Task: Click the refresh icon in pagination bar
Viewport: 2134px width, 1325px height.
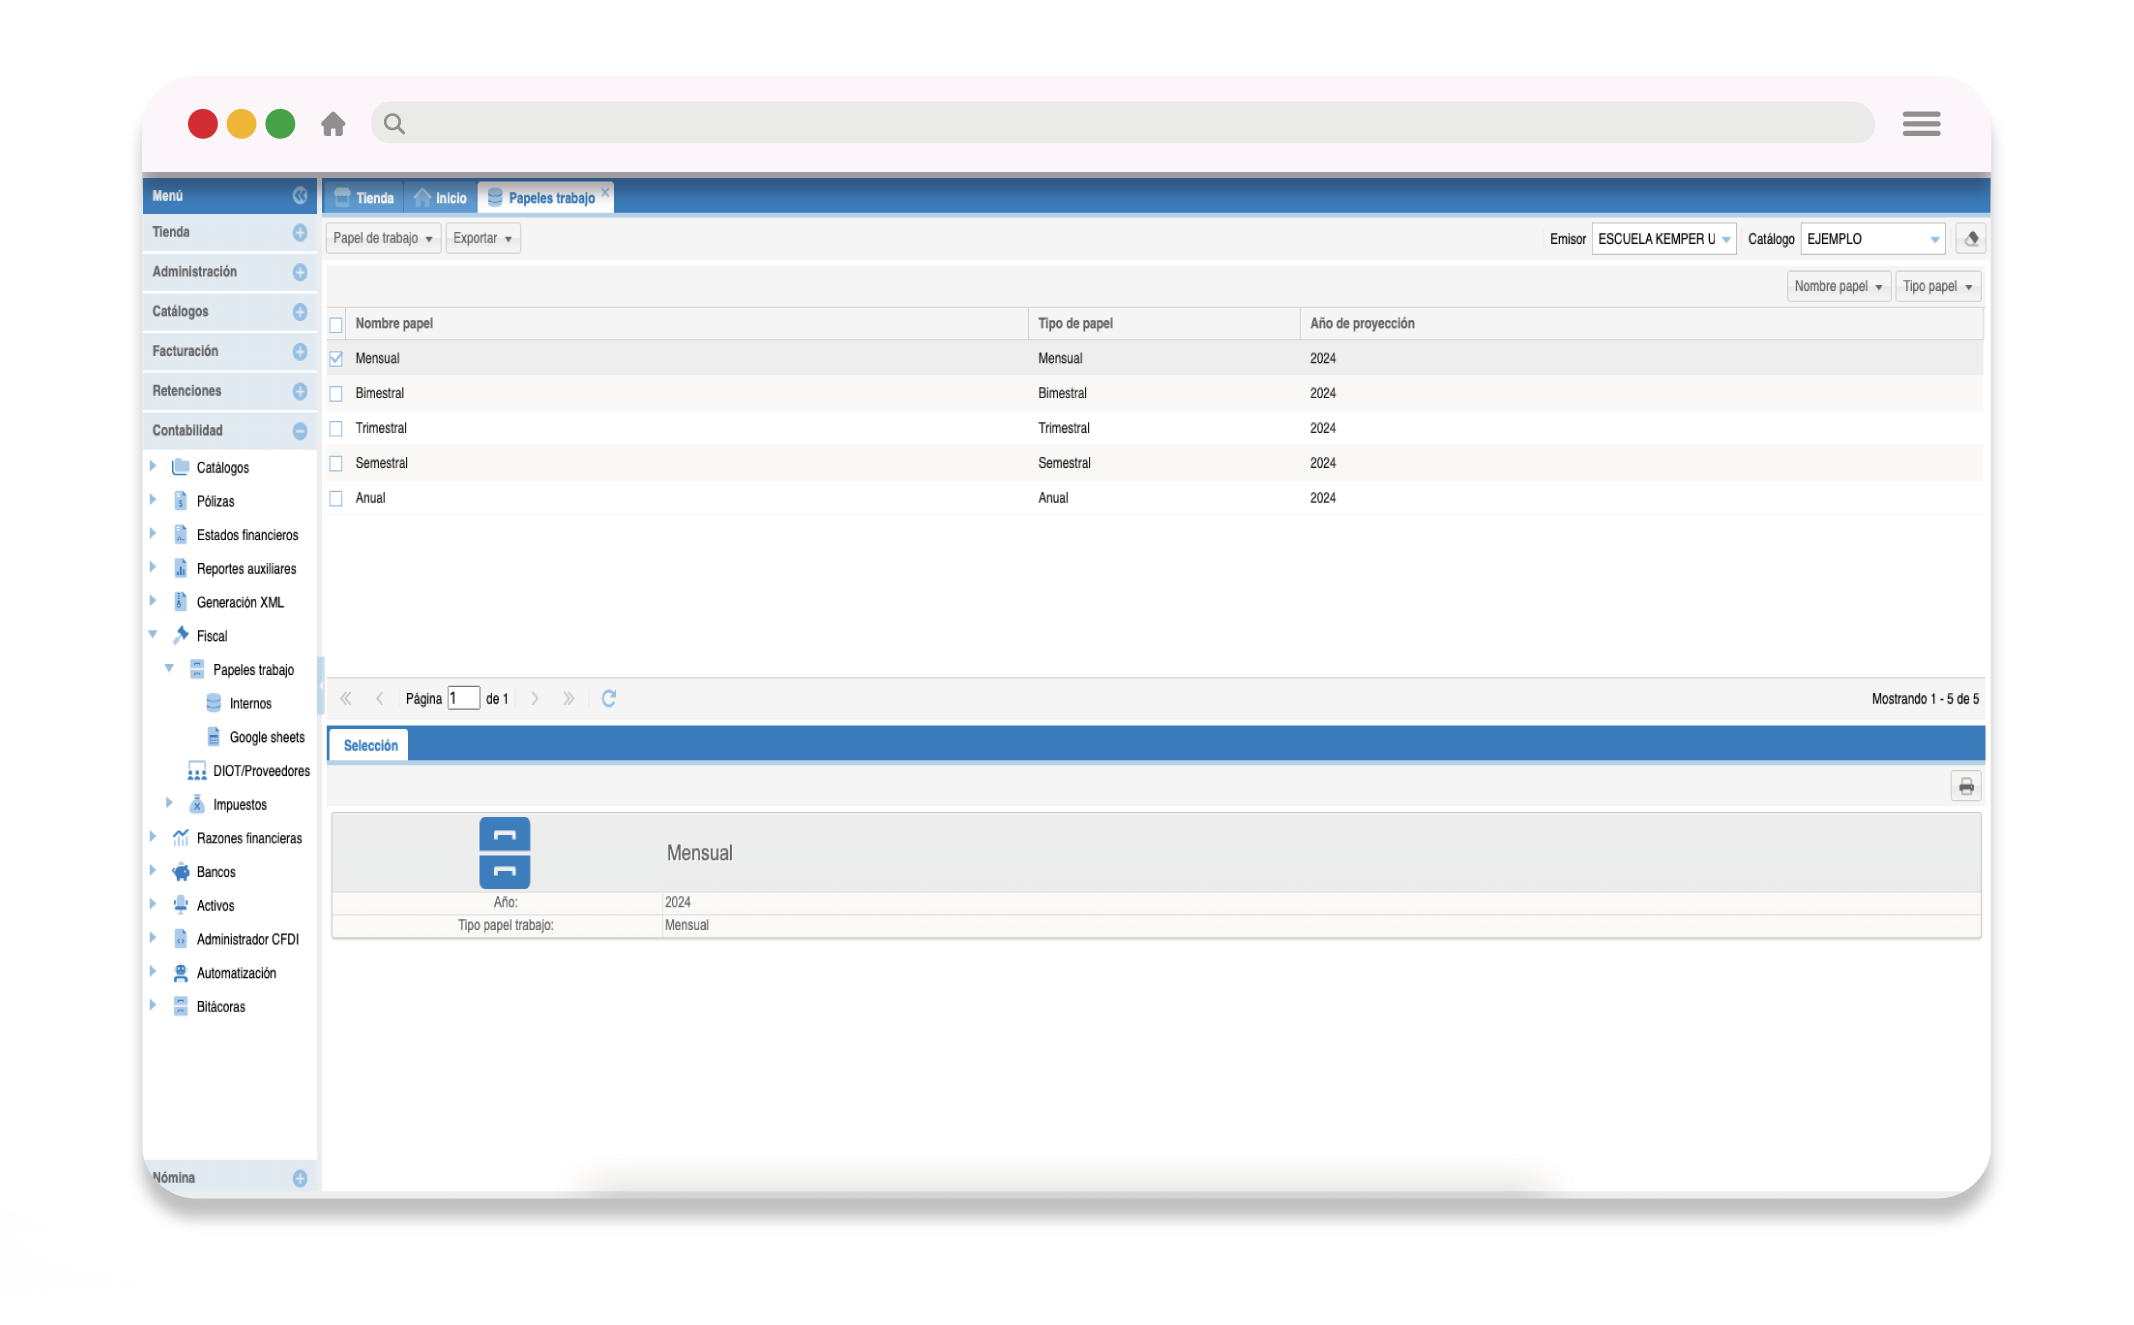Action: tap(608, 698)
